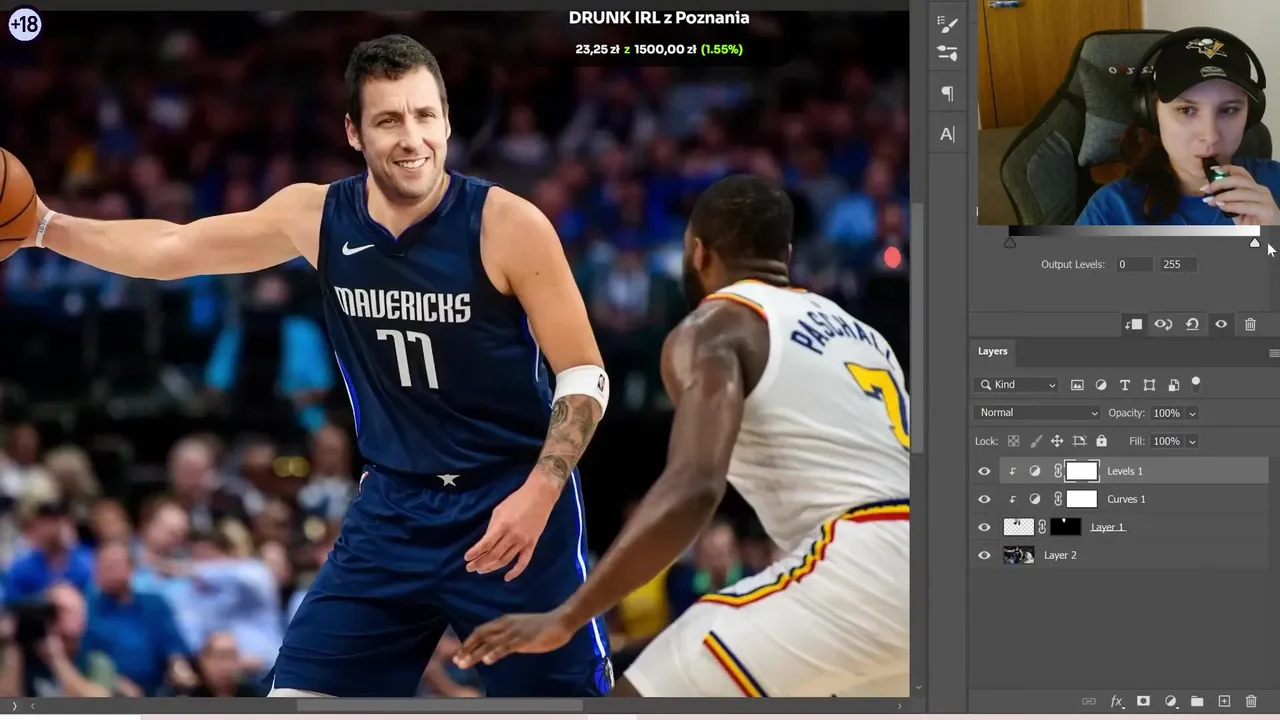
Task: Delete the selected layer with trash icon
Action: (x=1251, y=702)
